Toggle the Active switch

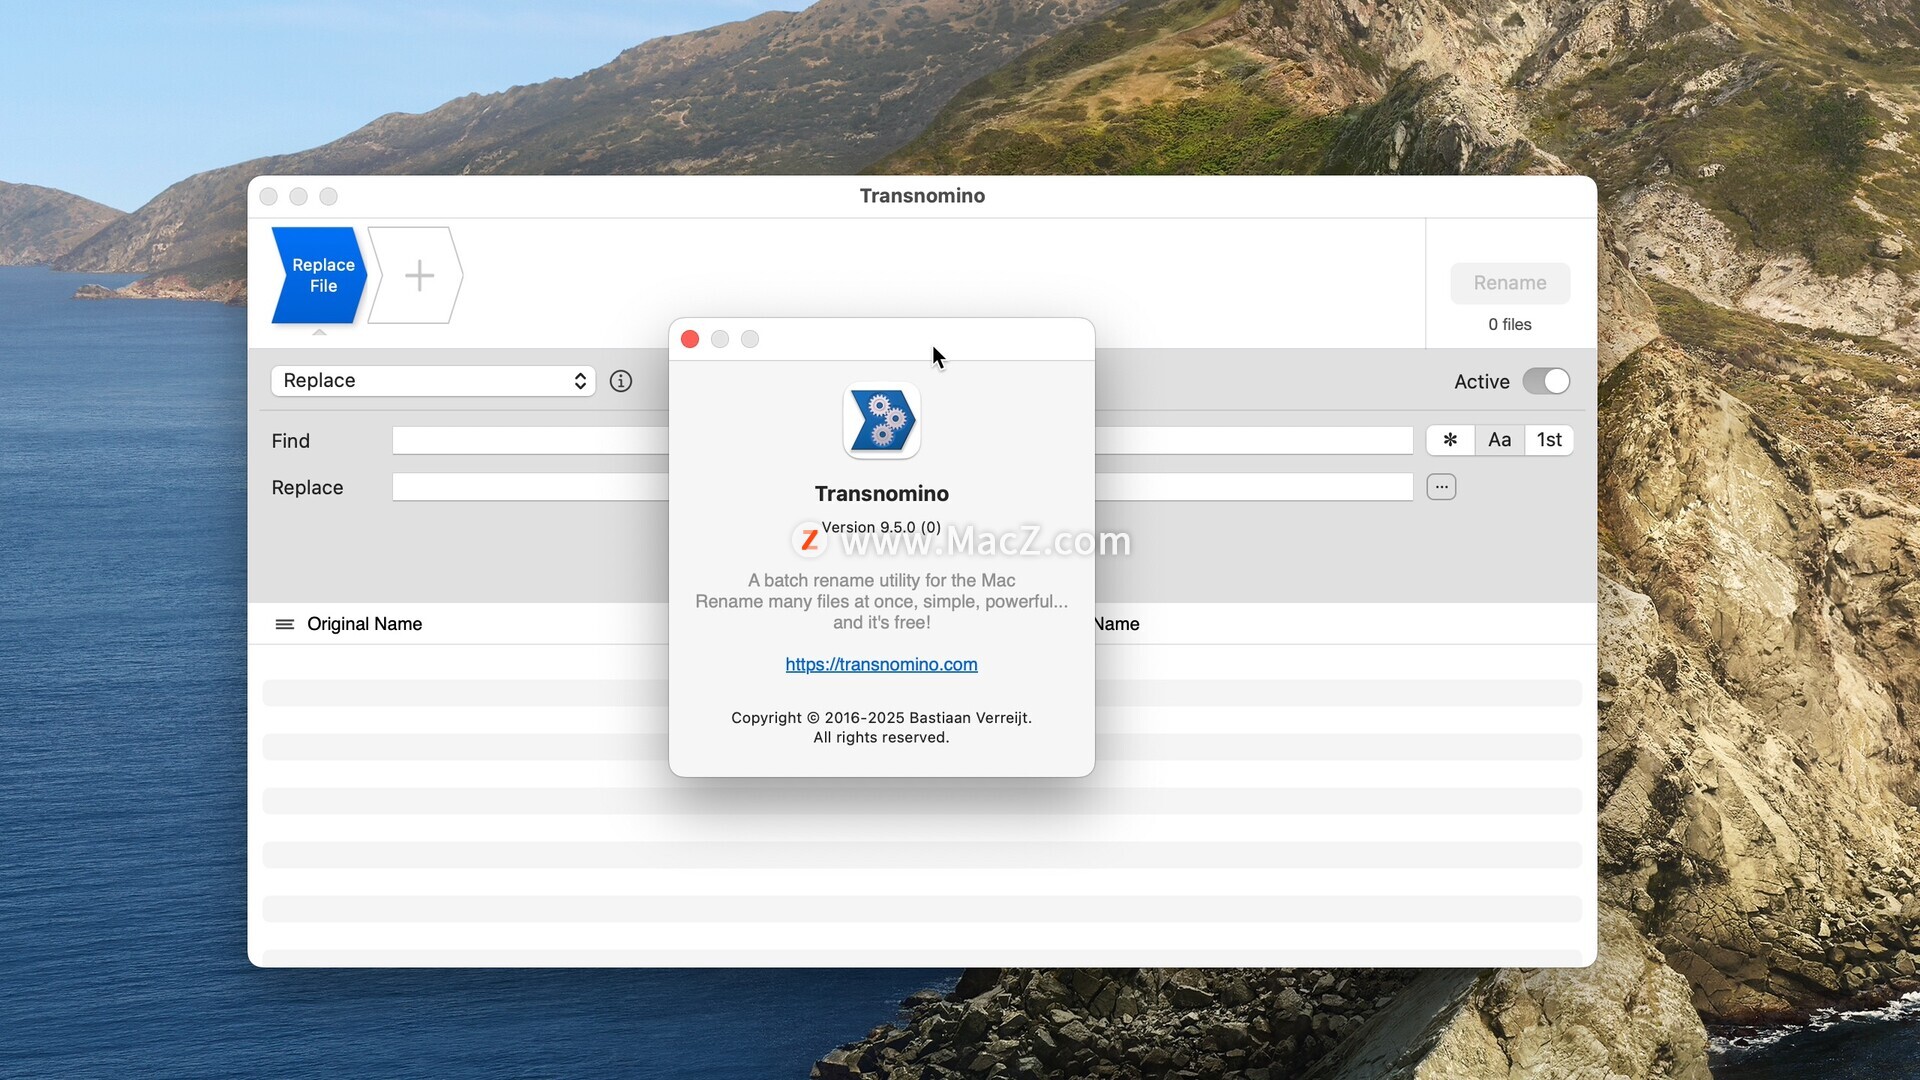click(1546, 381)
